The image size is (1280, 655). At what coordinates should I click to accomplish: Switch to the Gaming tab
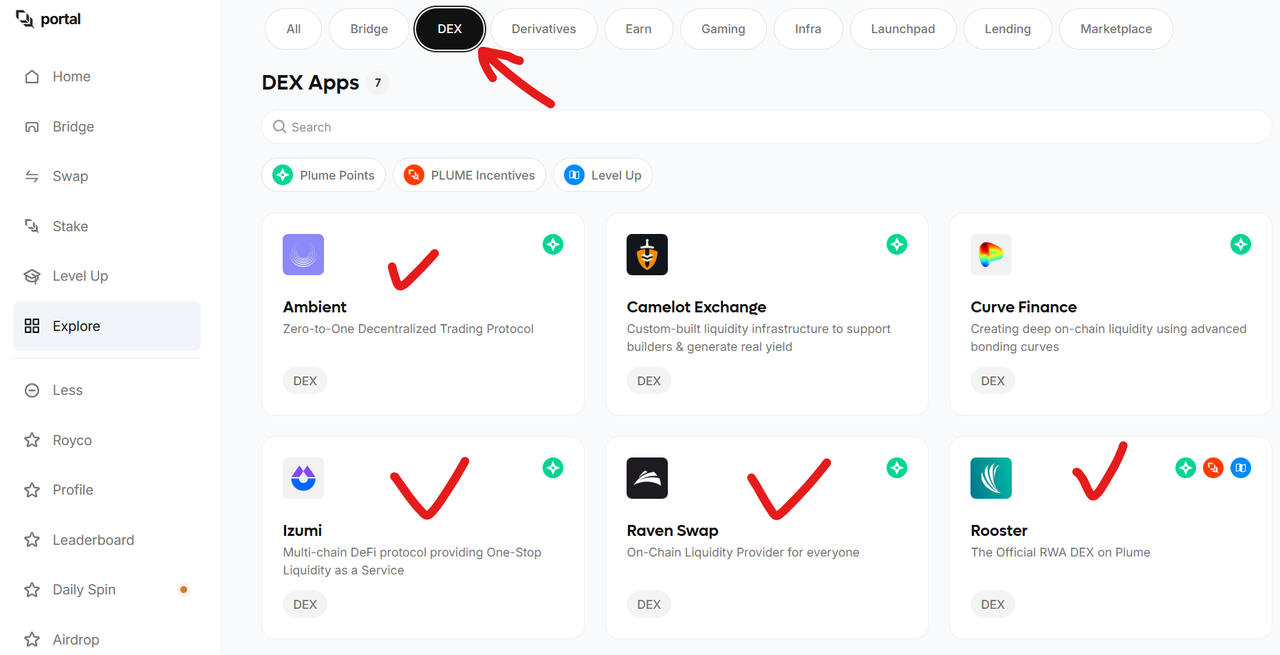click(723, 29)
